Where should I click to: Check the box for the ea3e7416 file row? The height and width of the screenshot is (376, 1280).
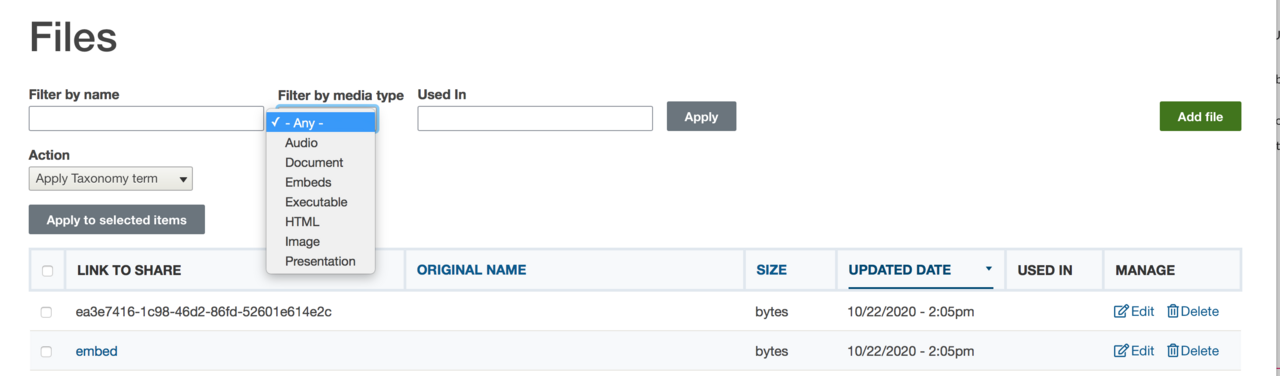(46, 312)
